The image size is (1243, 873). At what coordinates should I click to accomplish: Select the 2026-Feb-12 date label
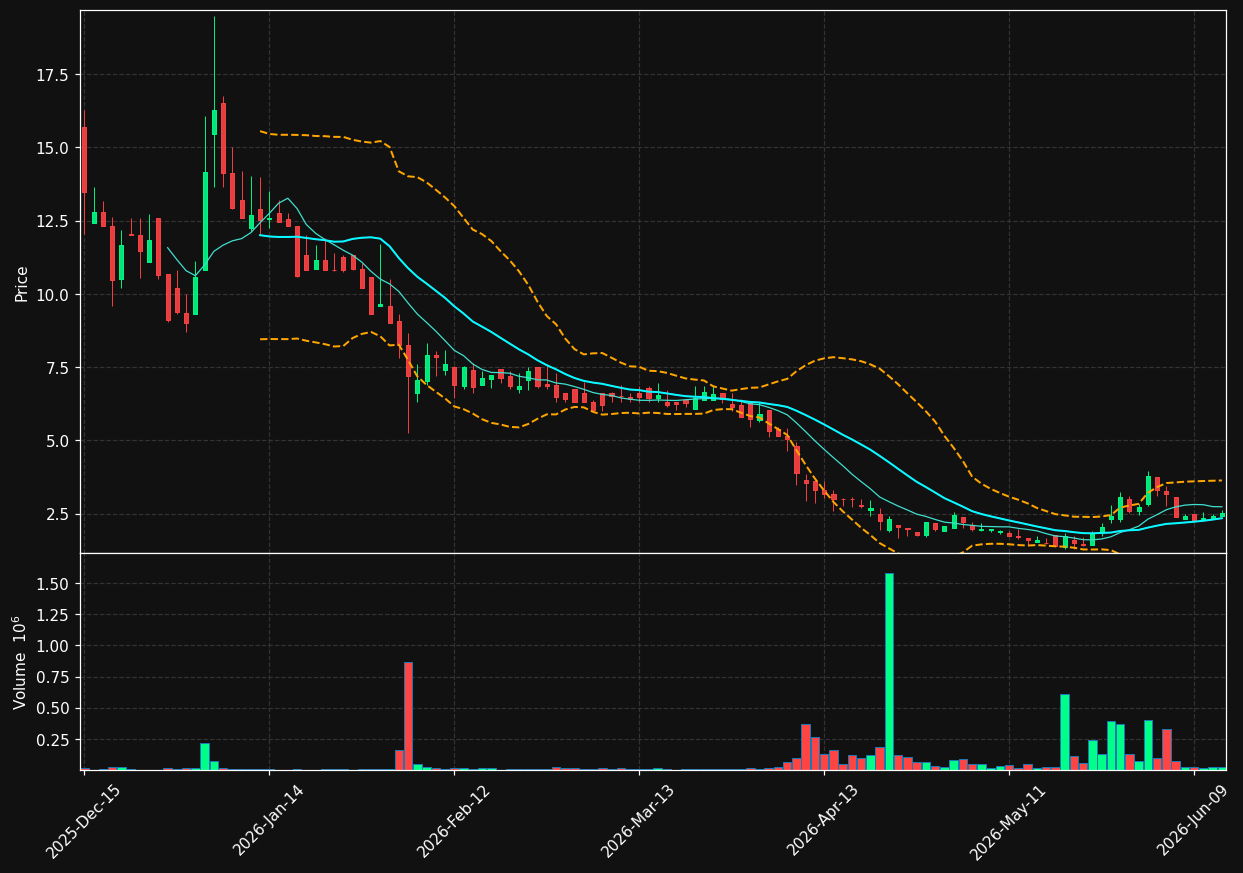453,820
